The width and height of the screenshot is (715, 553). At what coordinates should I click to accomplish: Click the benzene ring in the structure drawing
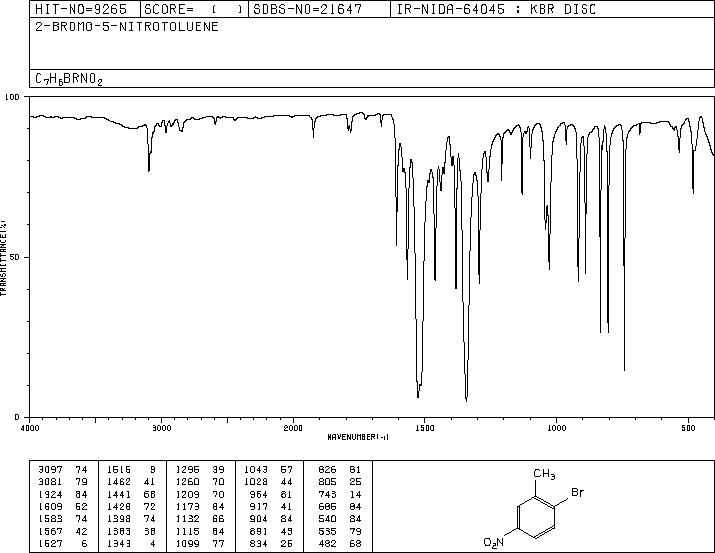[x=537, y=517]
